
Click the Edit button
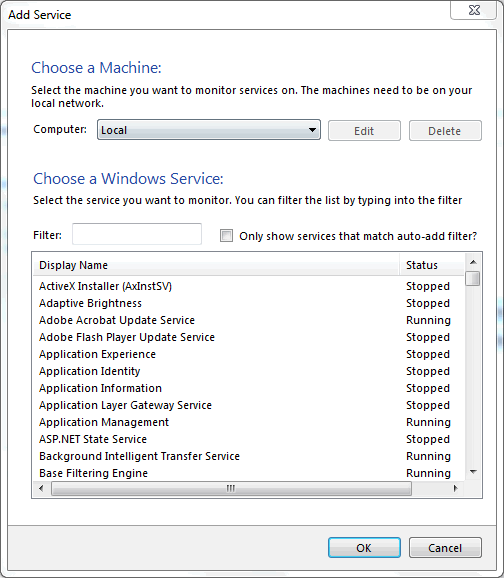pos(364,130)
